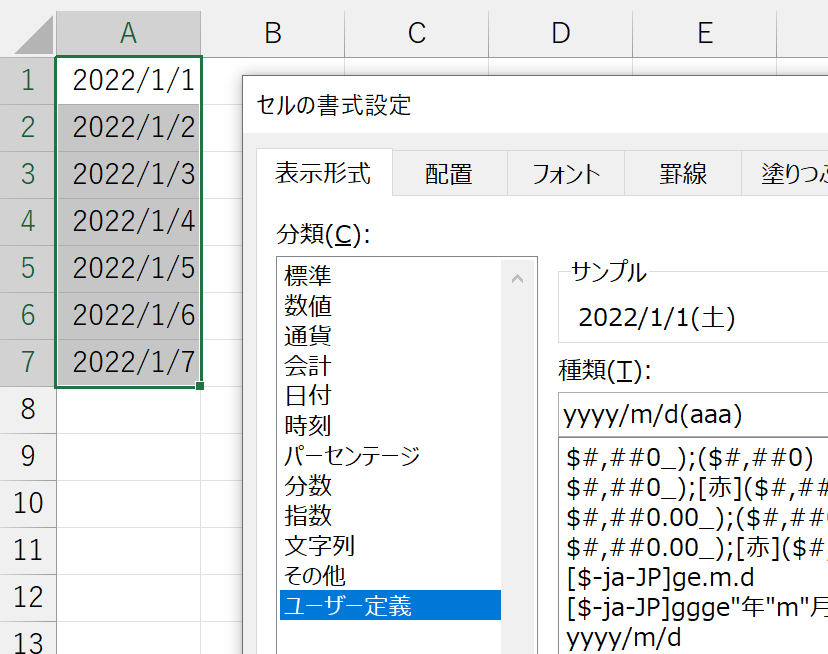Screen dimensions: 828x654
Task: Pick format $#,##0.00_);($#,## entry
Action: [x=694, y=518]
